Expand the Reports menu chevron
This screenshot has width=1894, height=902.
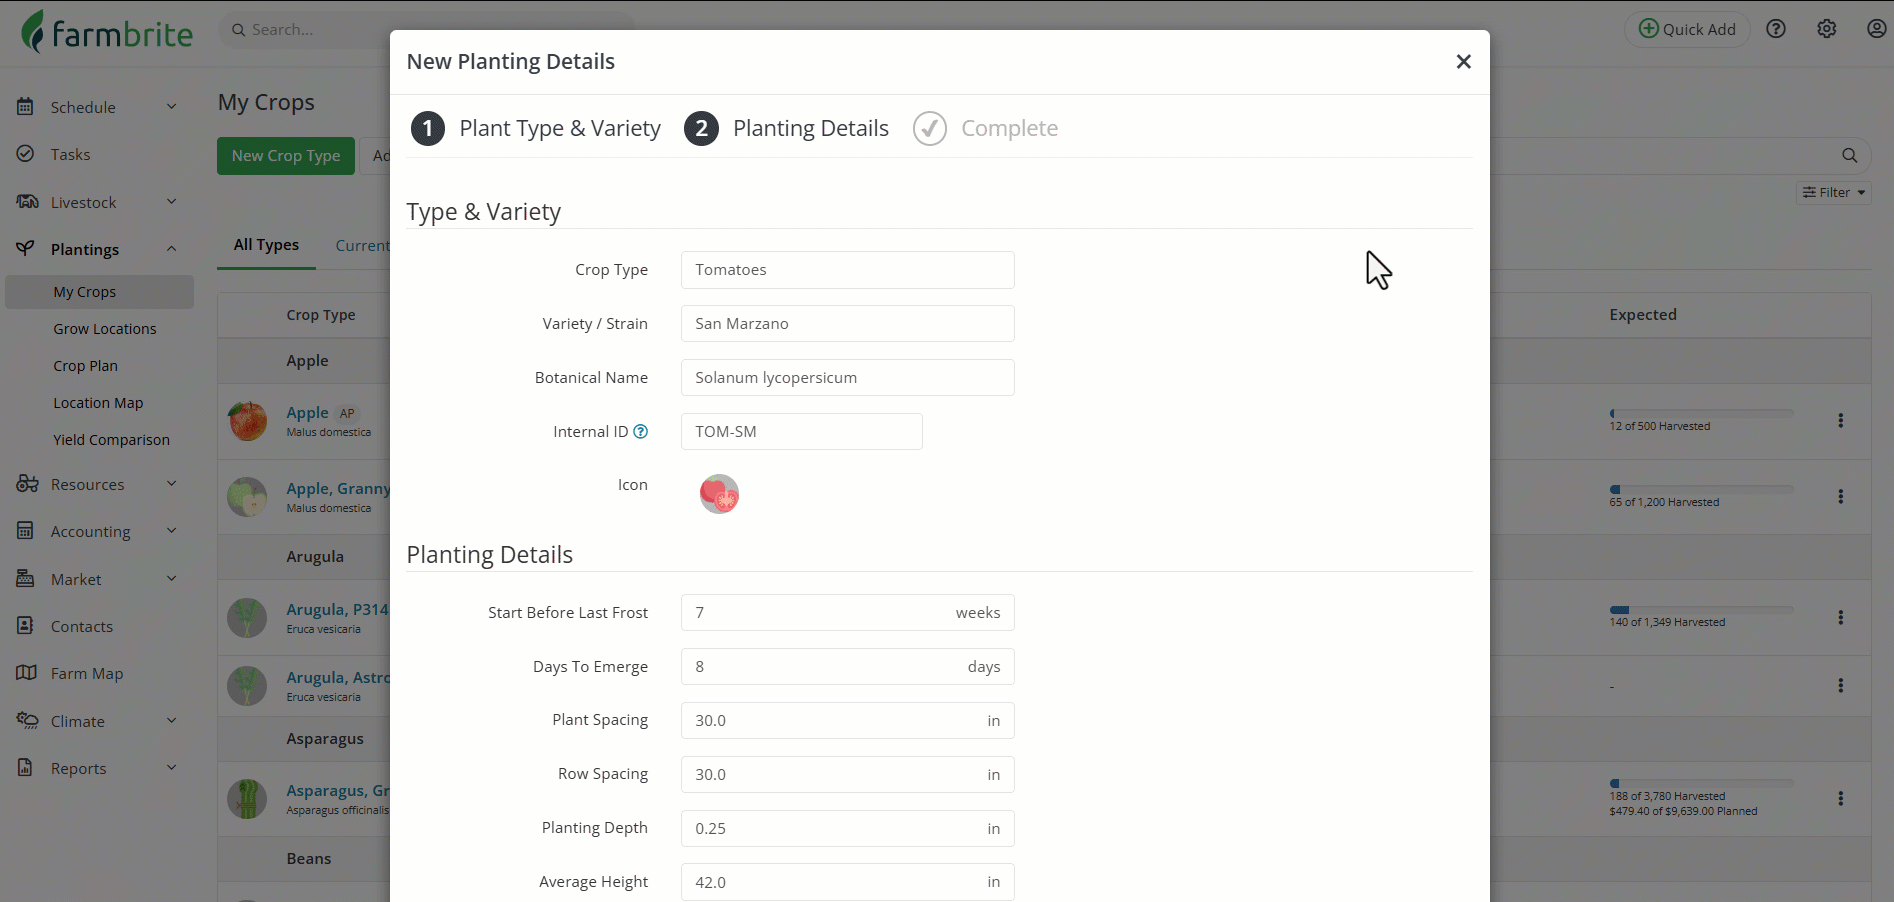pos(172,768)
